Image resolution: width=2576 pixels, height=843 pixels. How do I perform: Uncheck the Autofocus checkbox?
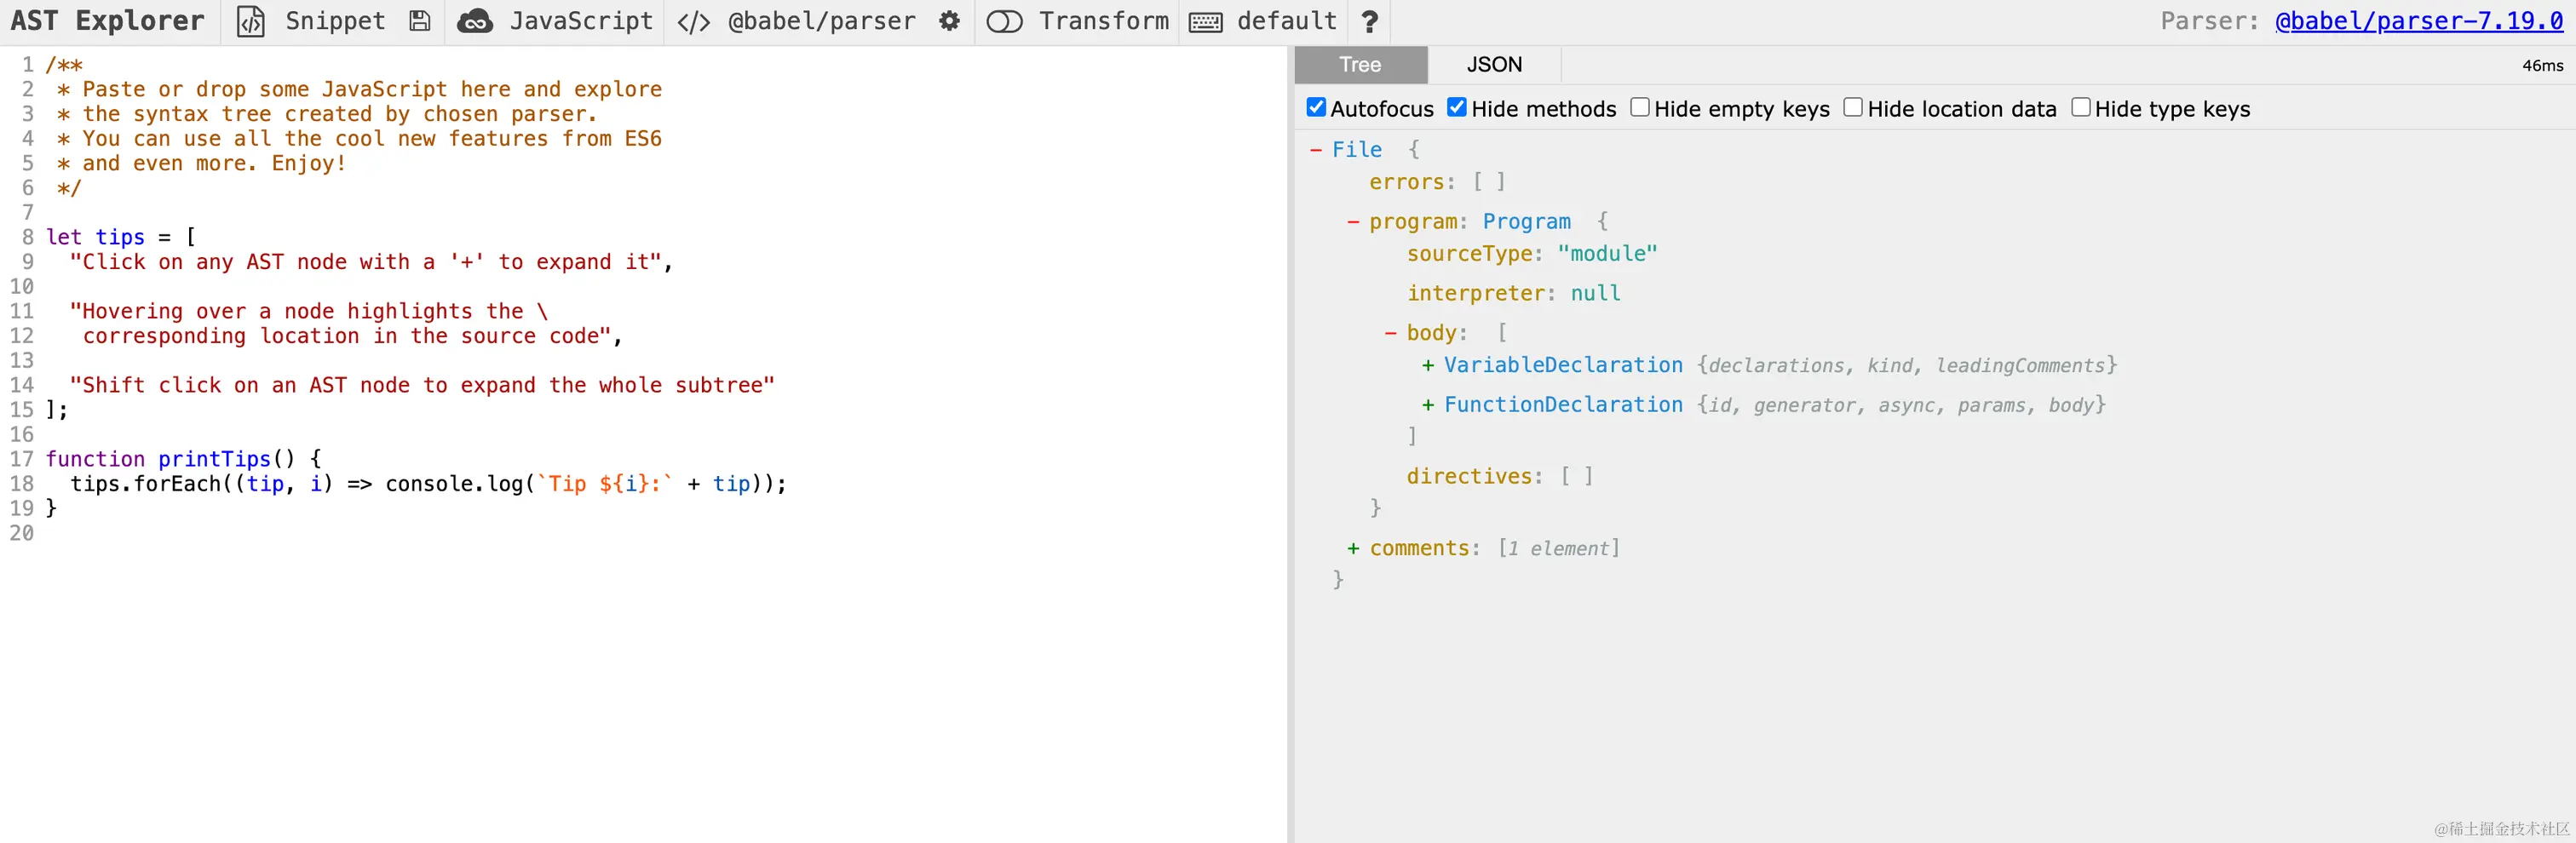point(1316,108)
